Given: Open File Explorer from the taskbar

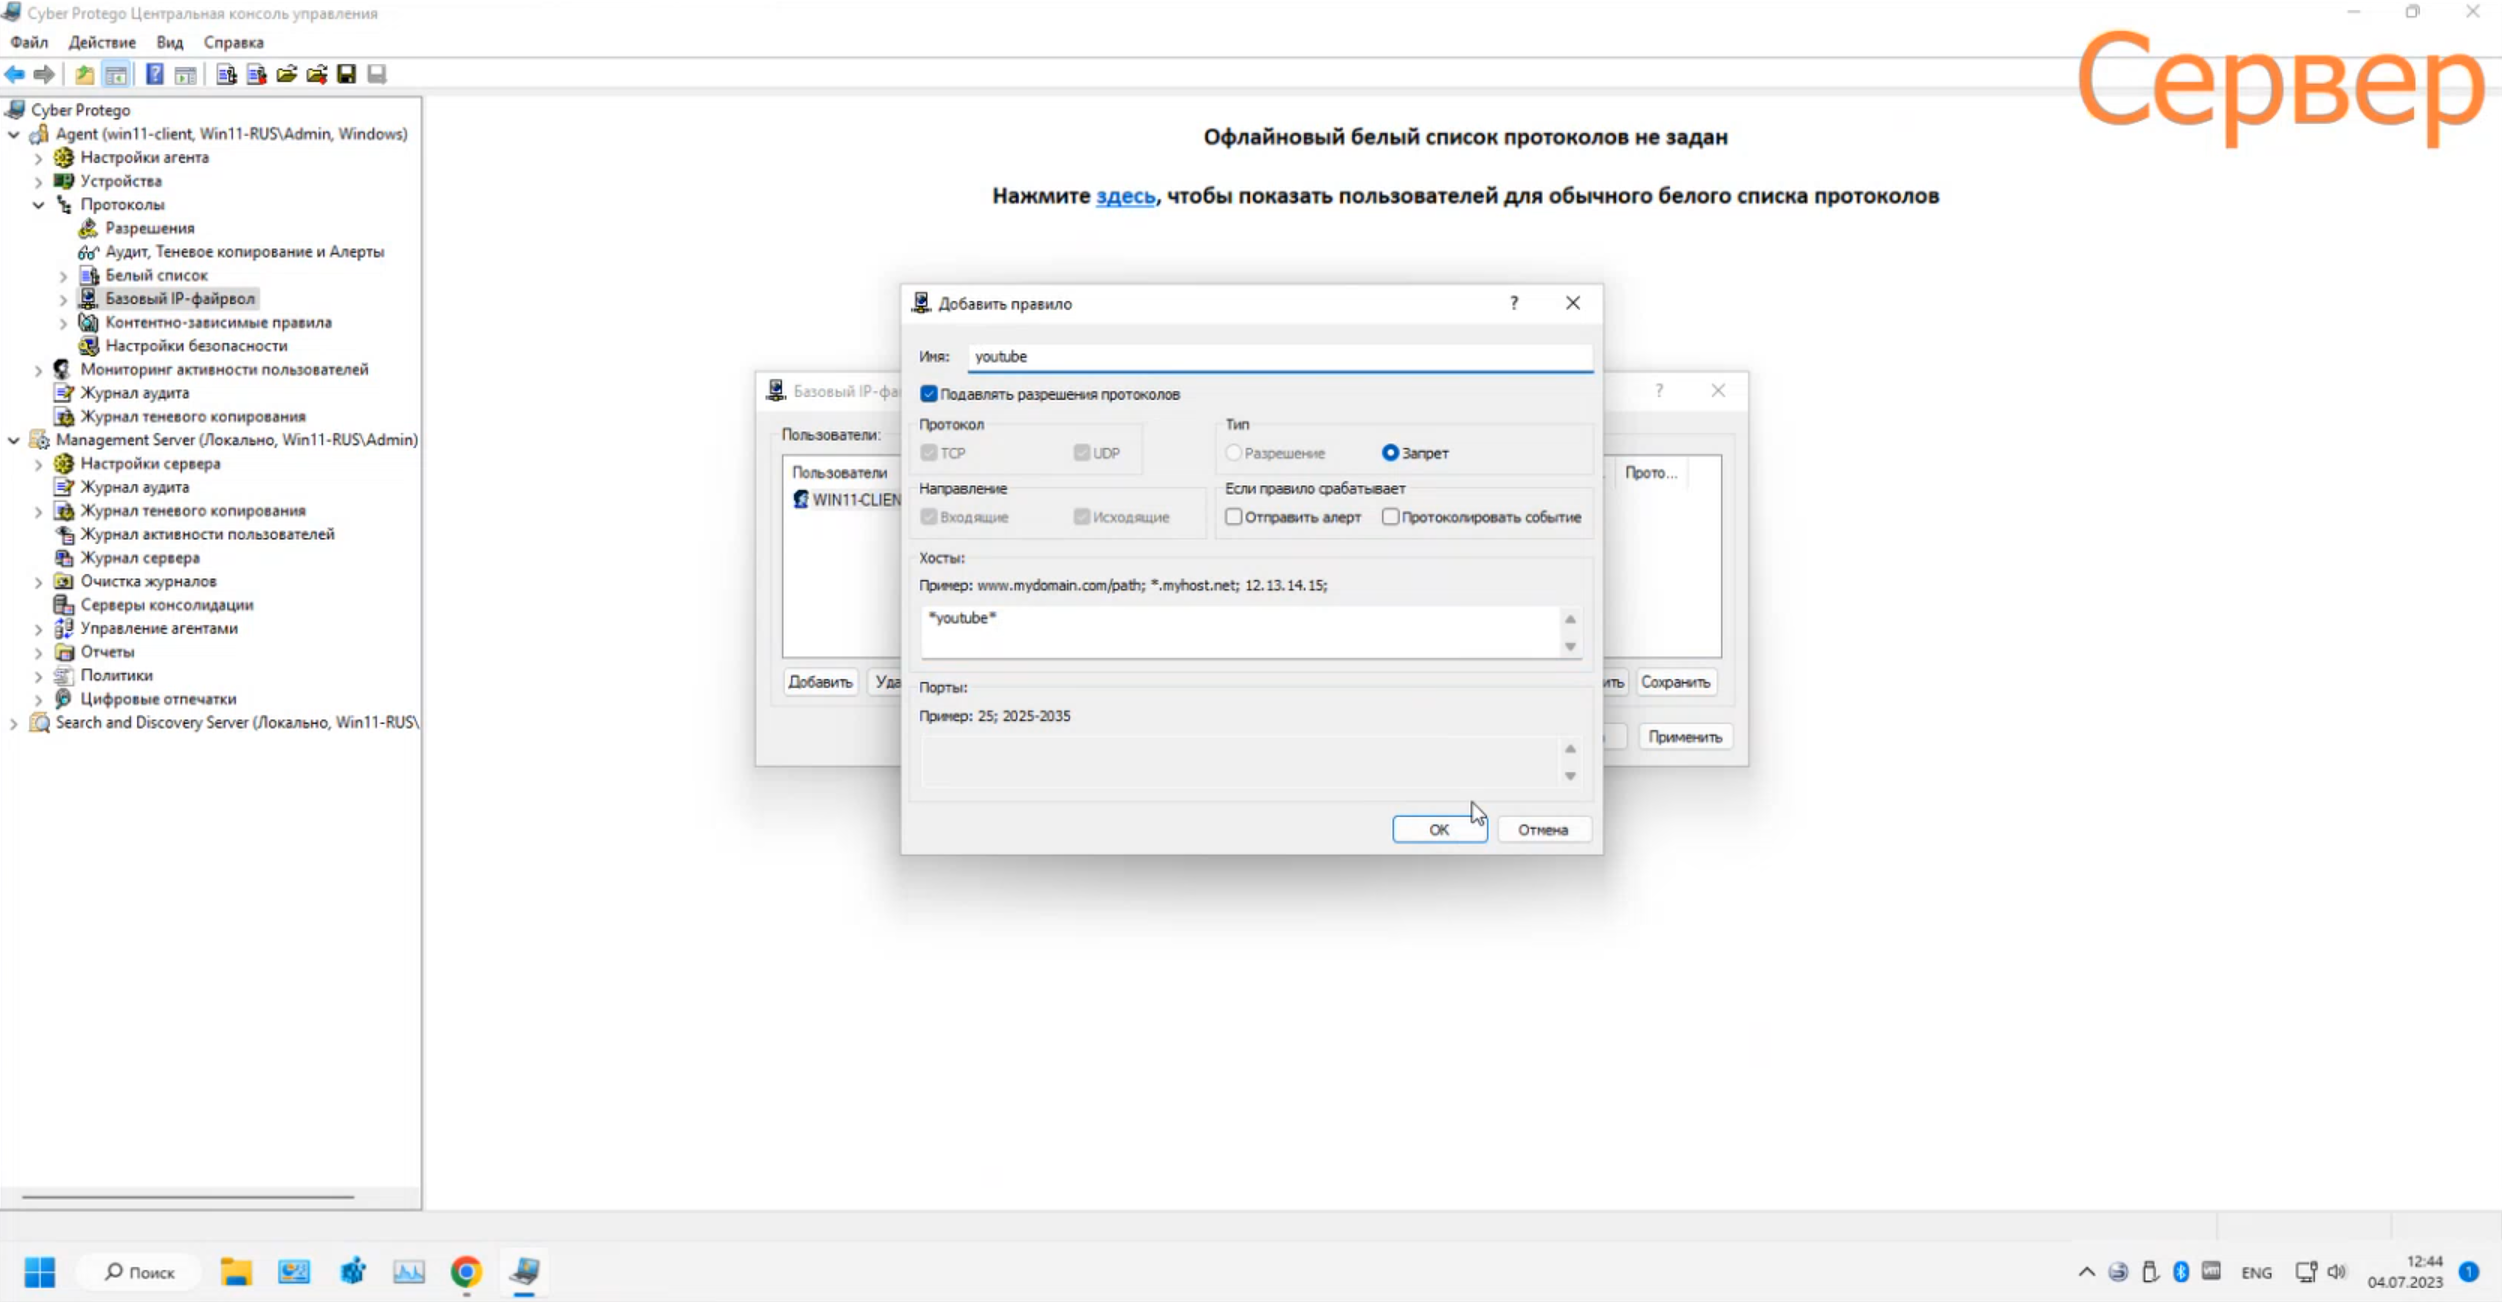Looking at the screenshot, I should point(236,1271).
